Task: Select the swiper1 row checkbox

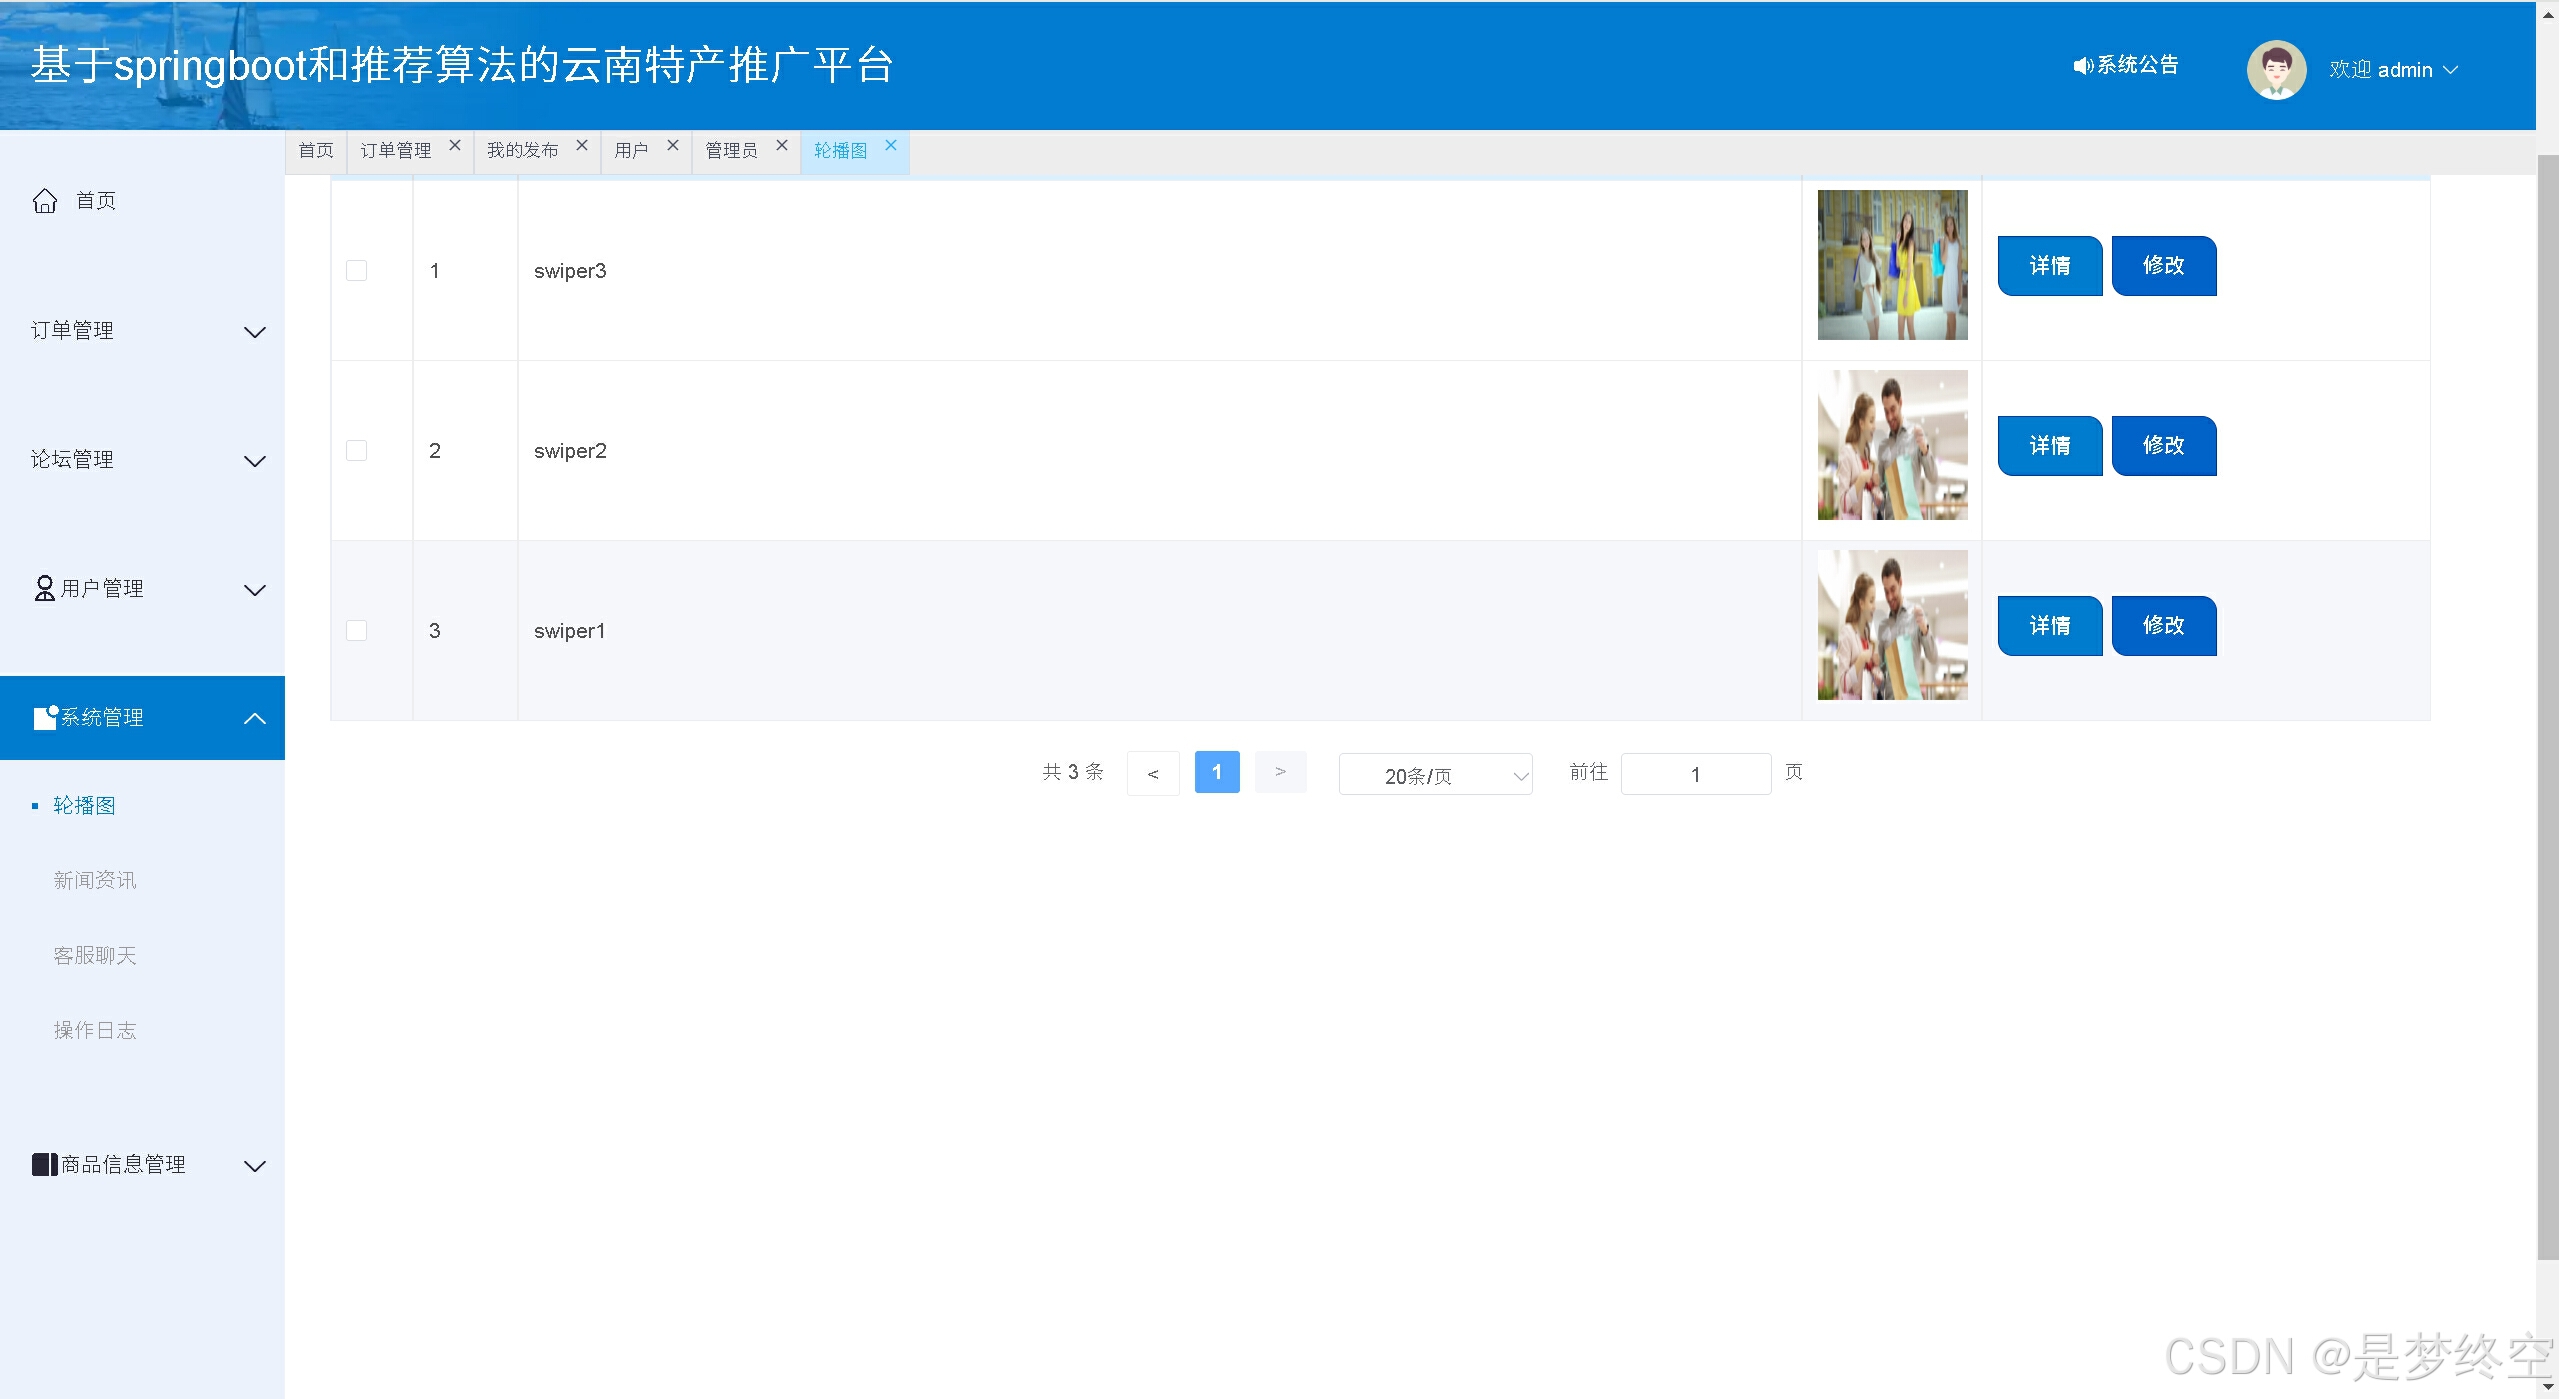Action: click(x=356, y=631)
